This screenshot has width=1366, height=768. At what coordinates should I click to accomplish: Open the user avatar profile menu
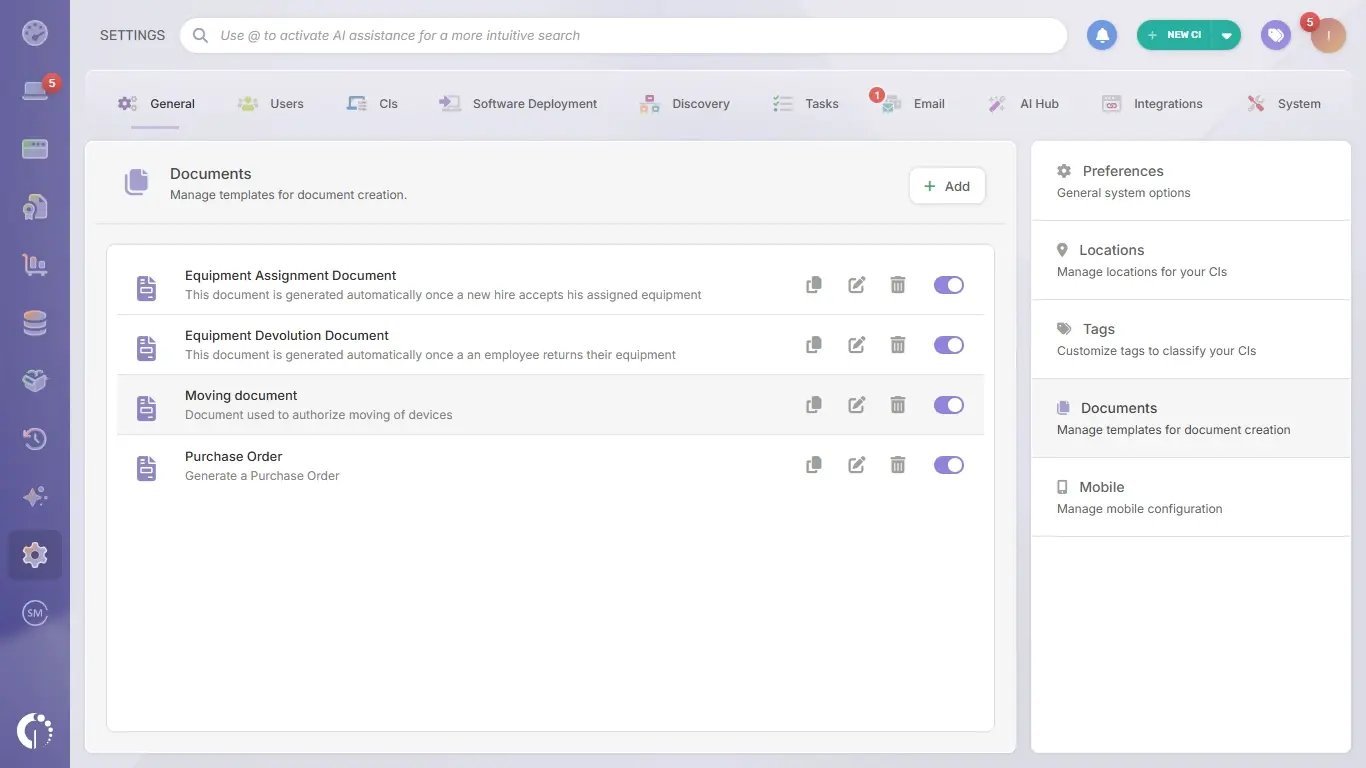click(x=1328, y=35)
